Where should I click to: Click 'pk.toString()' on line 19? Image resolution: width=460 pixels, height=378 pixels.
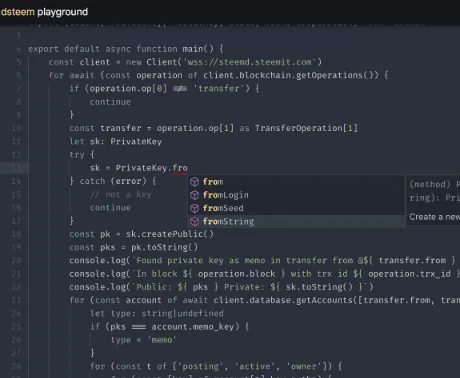164,247
